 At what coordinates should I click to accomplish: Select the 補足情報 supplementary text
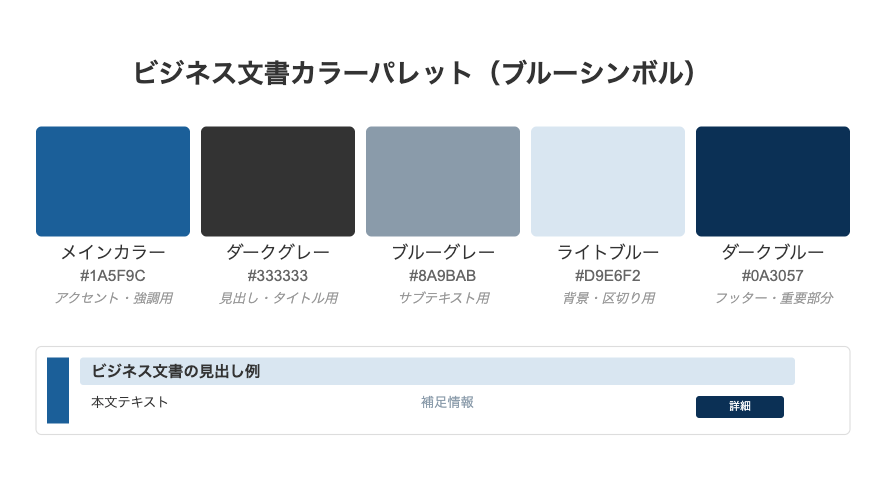[x=447, y=402]
